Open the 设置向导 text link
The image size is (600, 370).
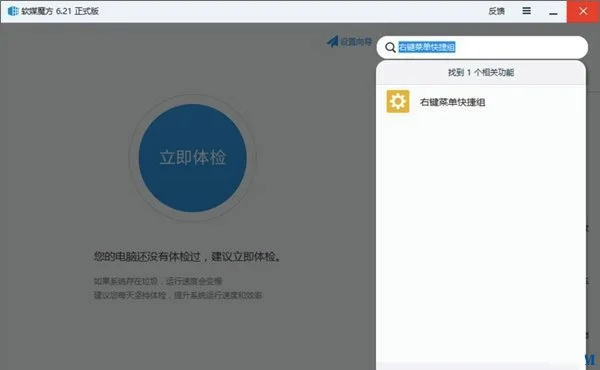point(356,42)
